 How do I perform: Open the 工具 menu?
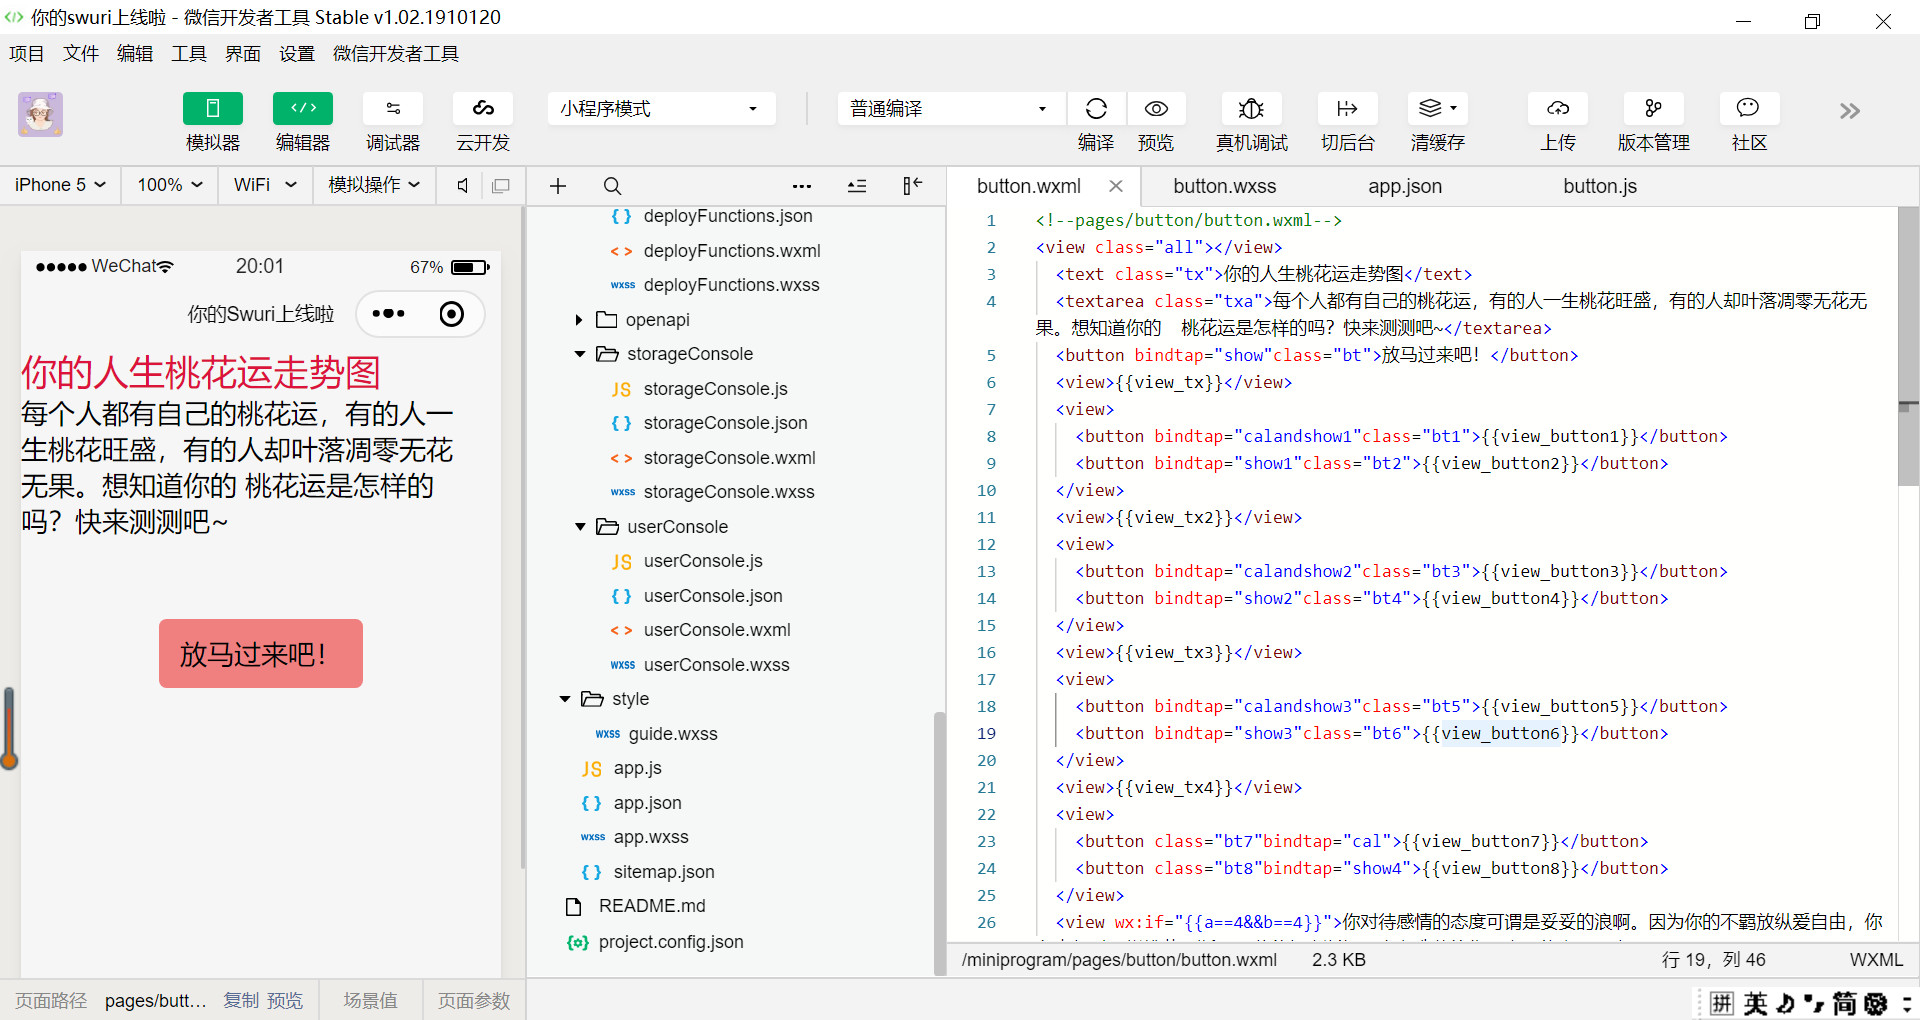[x=189, y=54]
